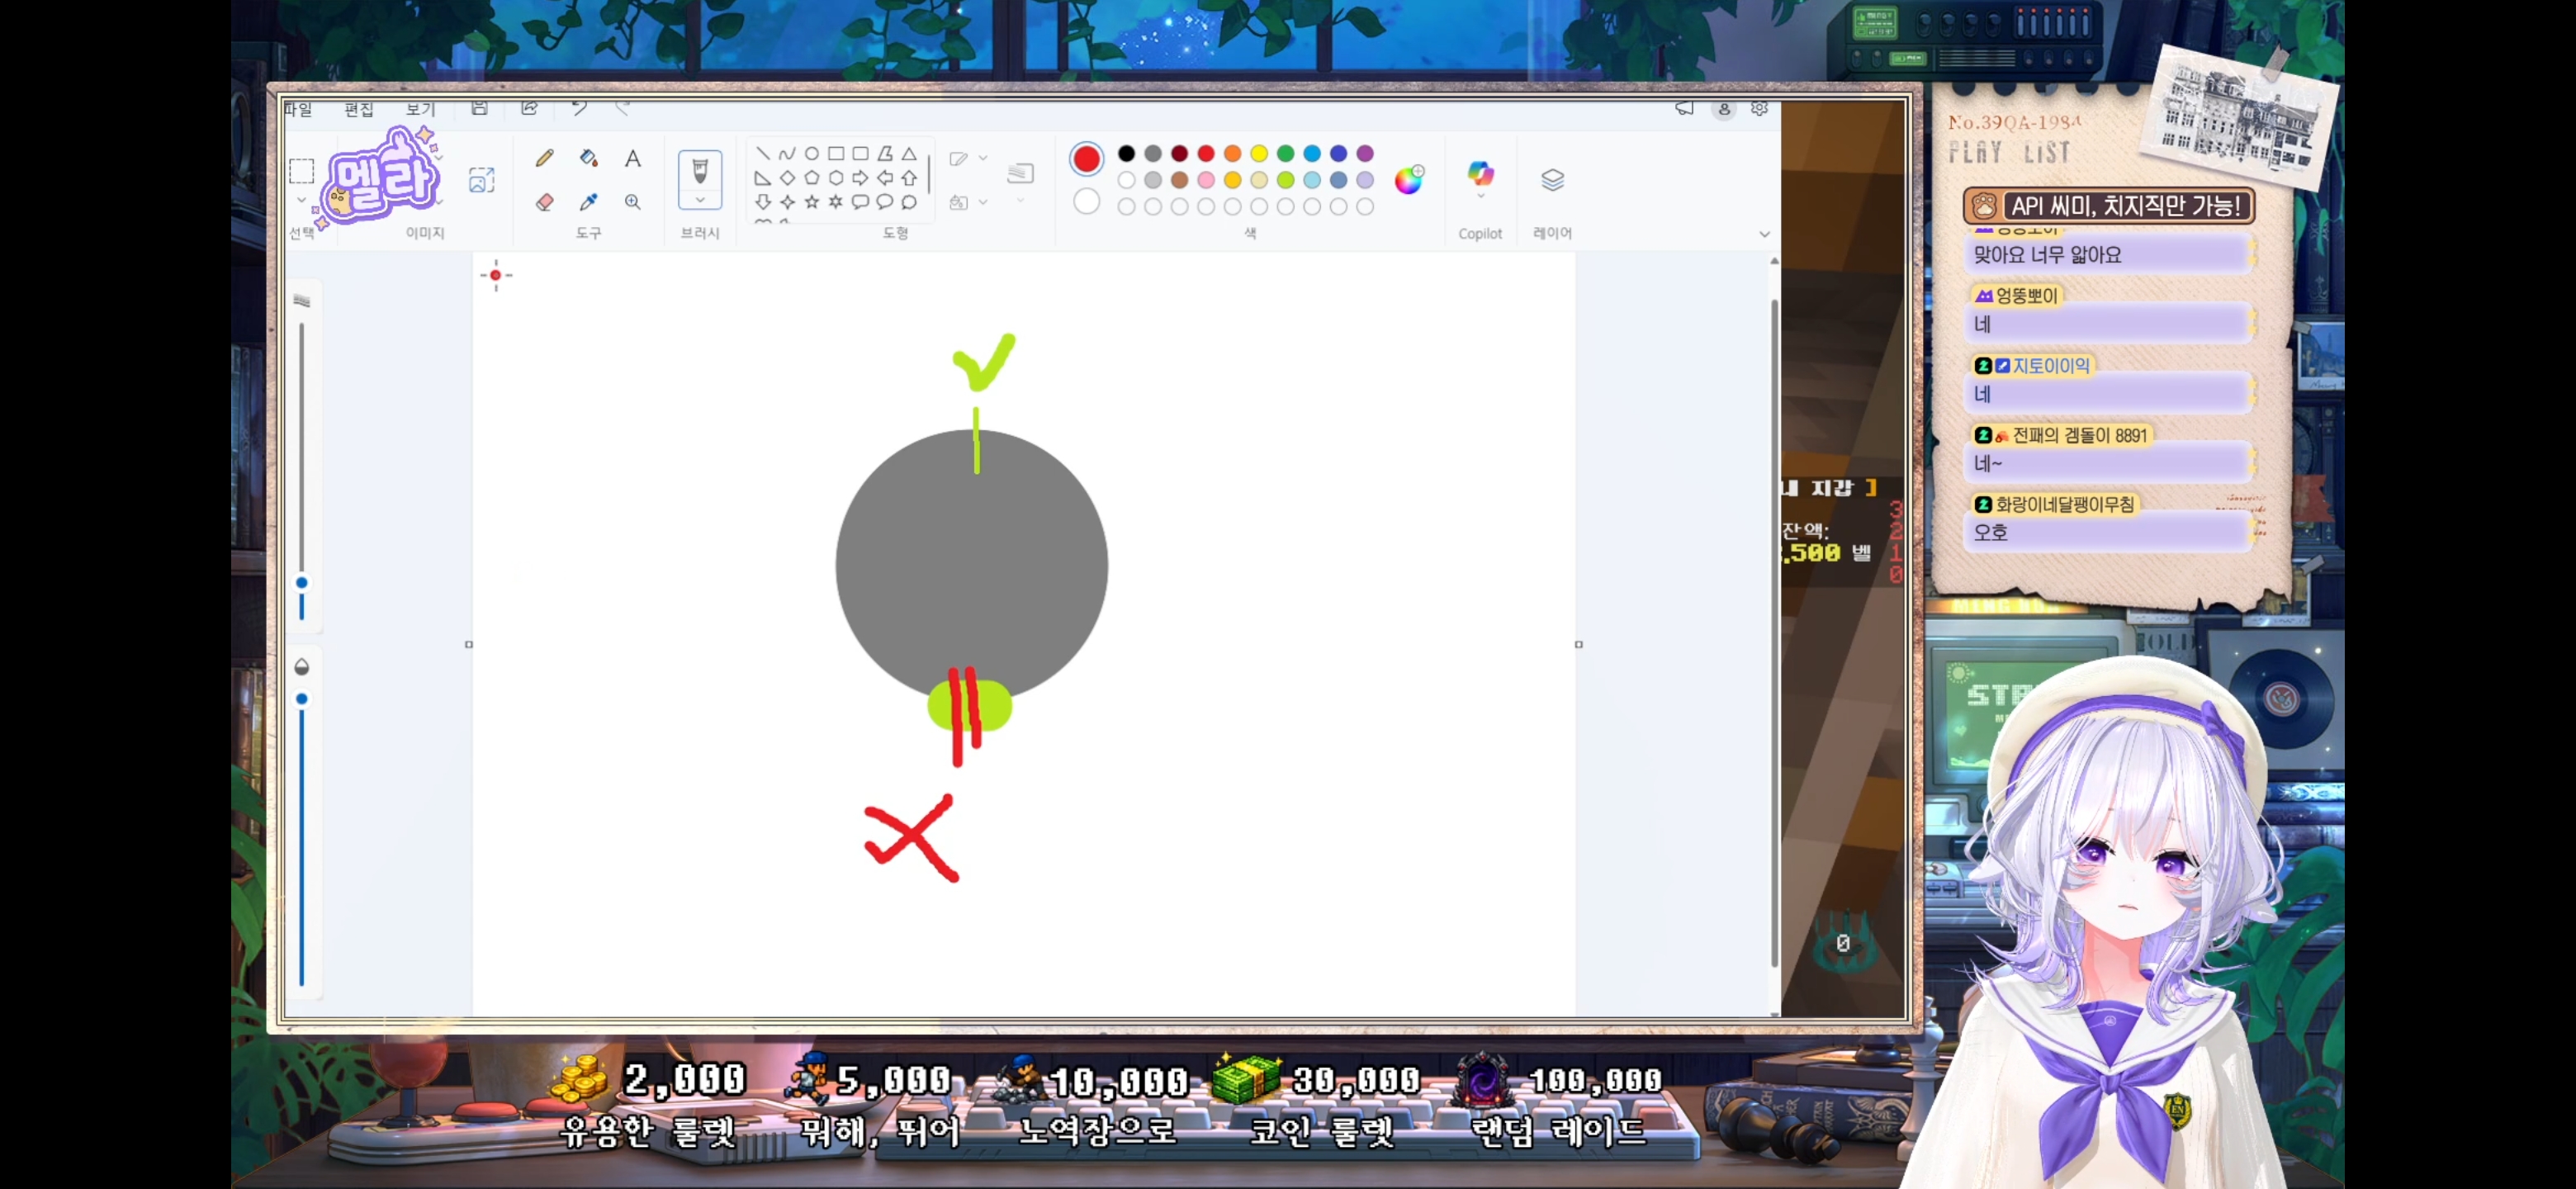Select the Color 2 white secondary swatch

click(1086, 202)
